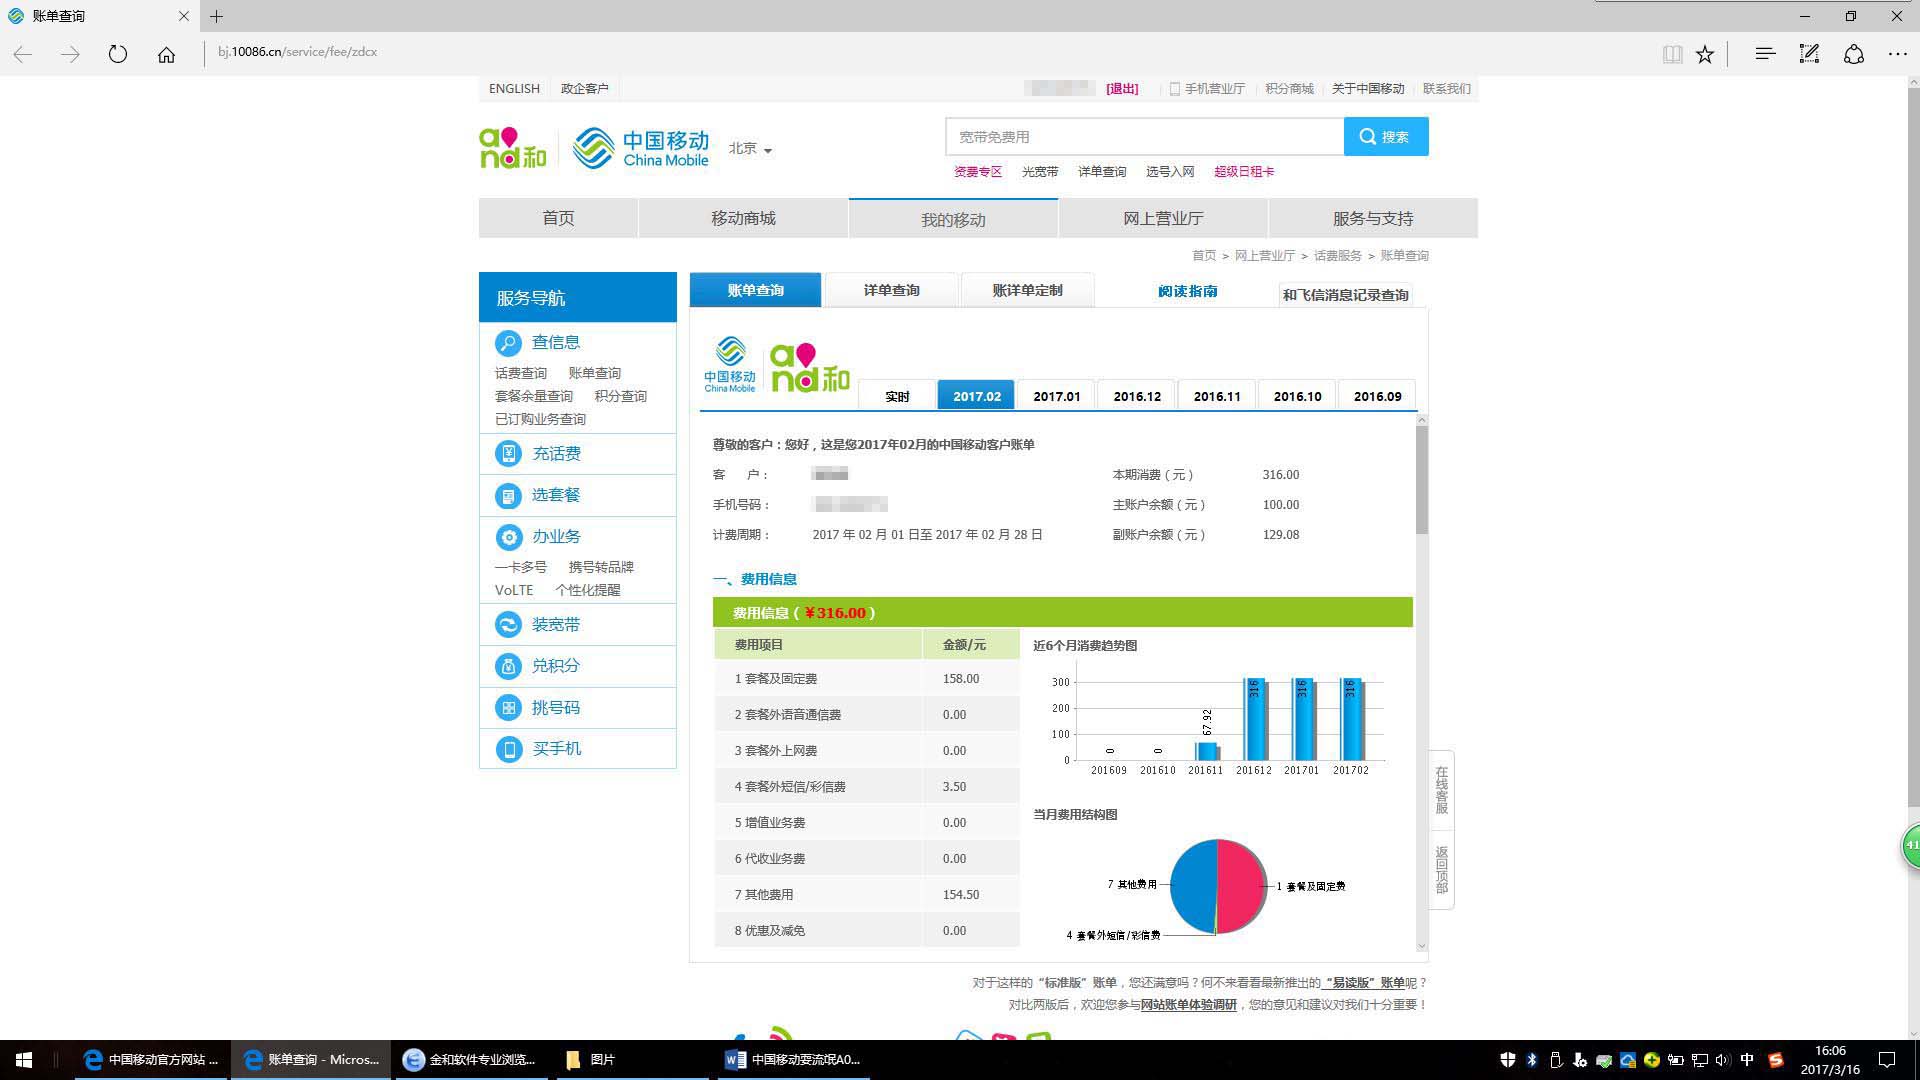This screenshot has width=1920, height=1080.
Task: Open 服务与支持 navigation item
Action: point(1373,218)
